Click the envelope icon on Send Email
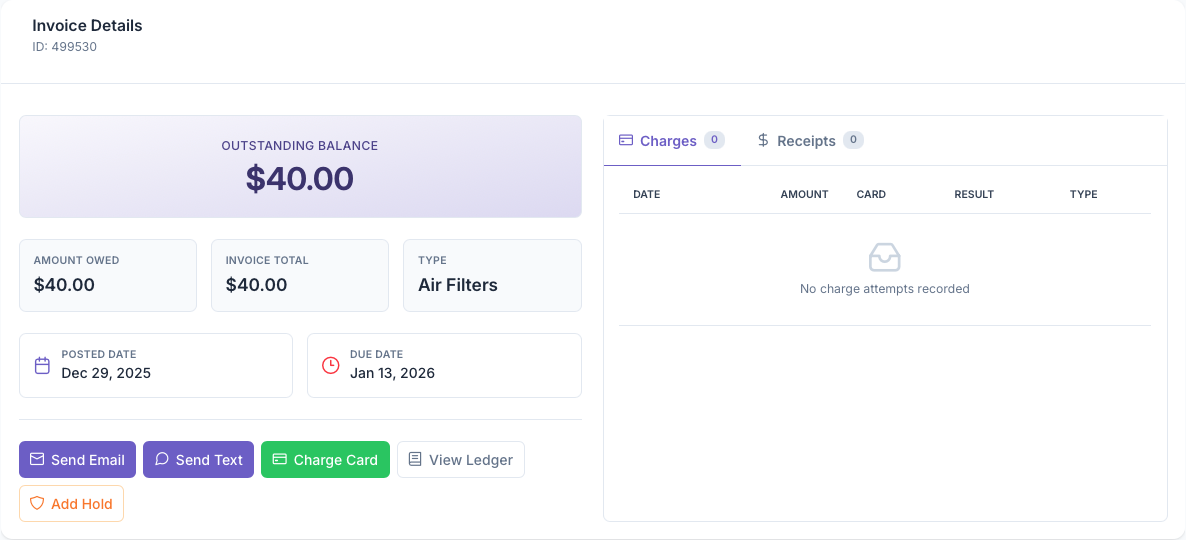The image size is (1186, 540). click(x=37, y=460)
